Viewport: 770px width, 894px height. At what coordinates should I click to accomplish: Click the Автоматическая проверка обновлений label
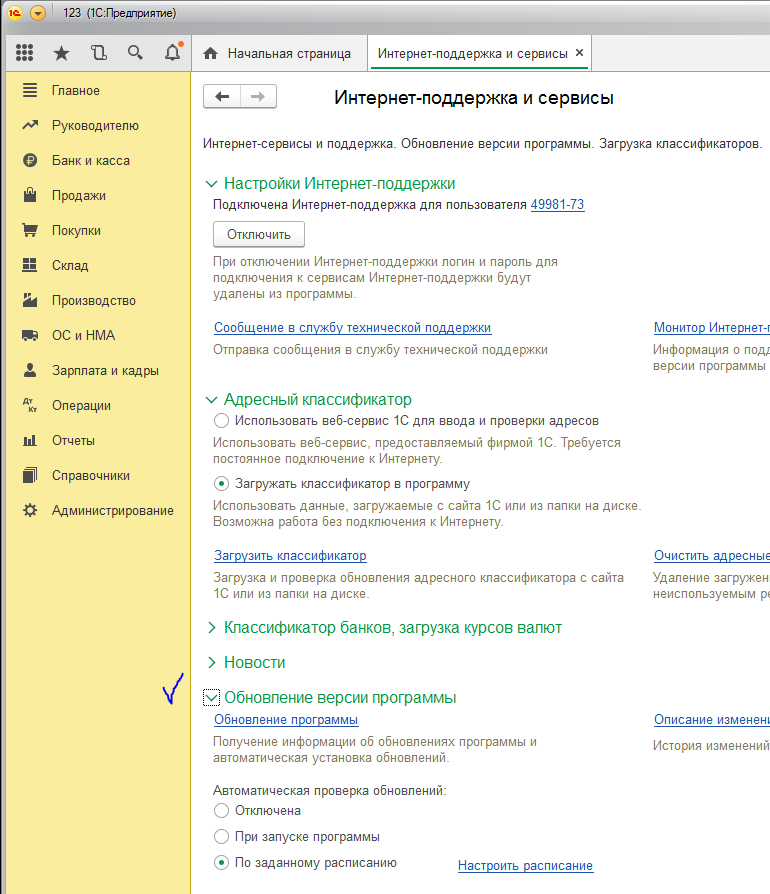point(329,791)
